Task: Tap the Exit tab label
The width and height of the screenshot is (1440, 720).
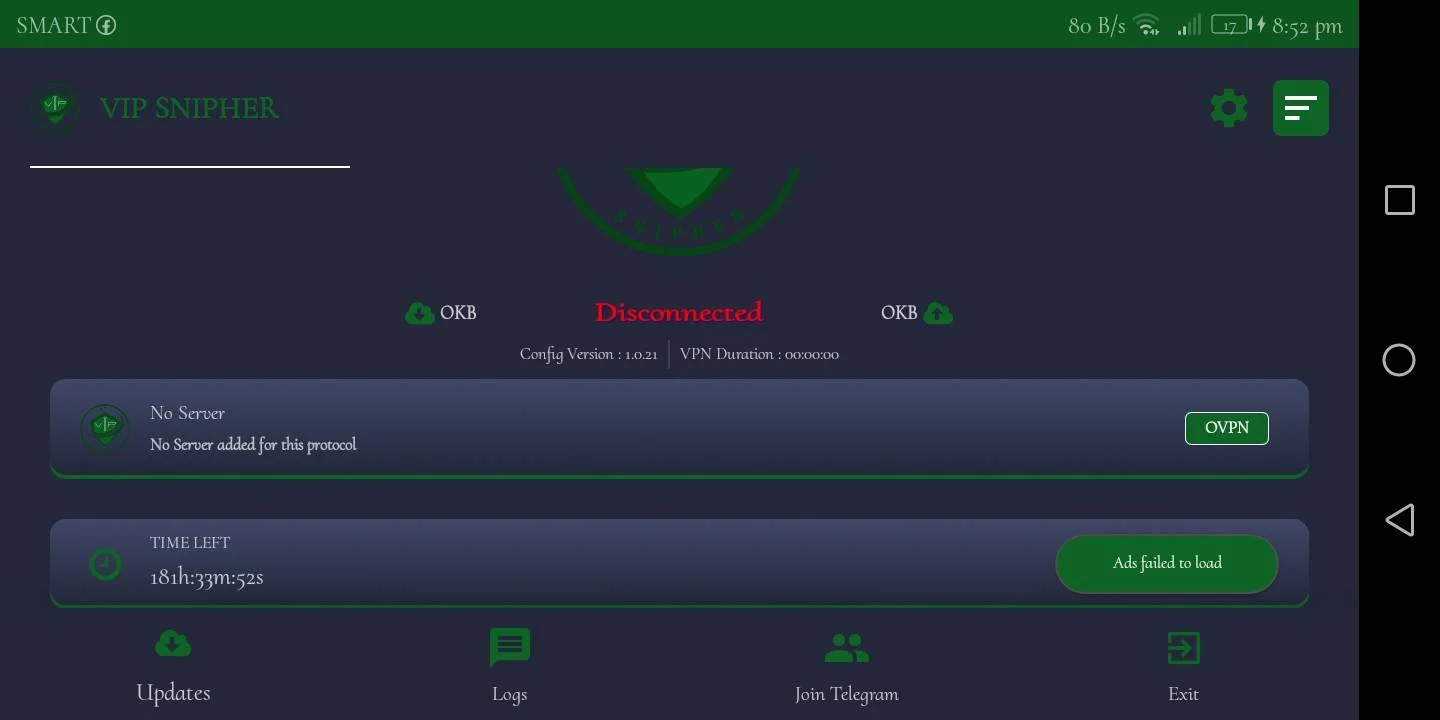Action: pyautogui.click(x=1184, y=694)
